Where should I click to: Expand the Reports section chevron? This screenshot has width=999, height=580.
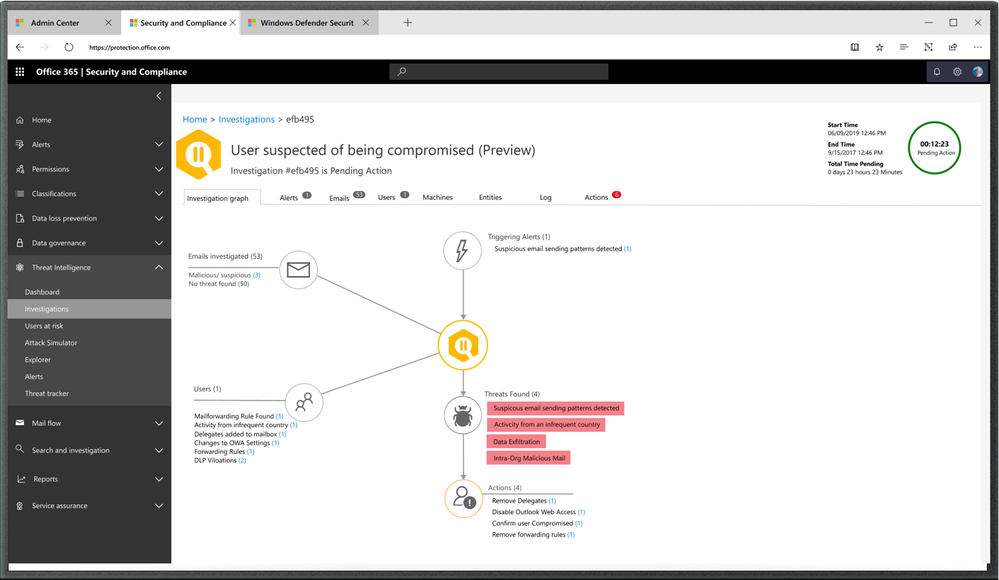tap(159, 479)
